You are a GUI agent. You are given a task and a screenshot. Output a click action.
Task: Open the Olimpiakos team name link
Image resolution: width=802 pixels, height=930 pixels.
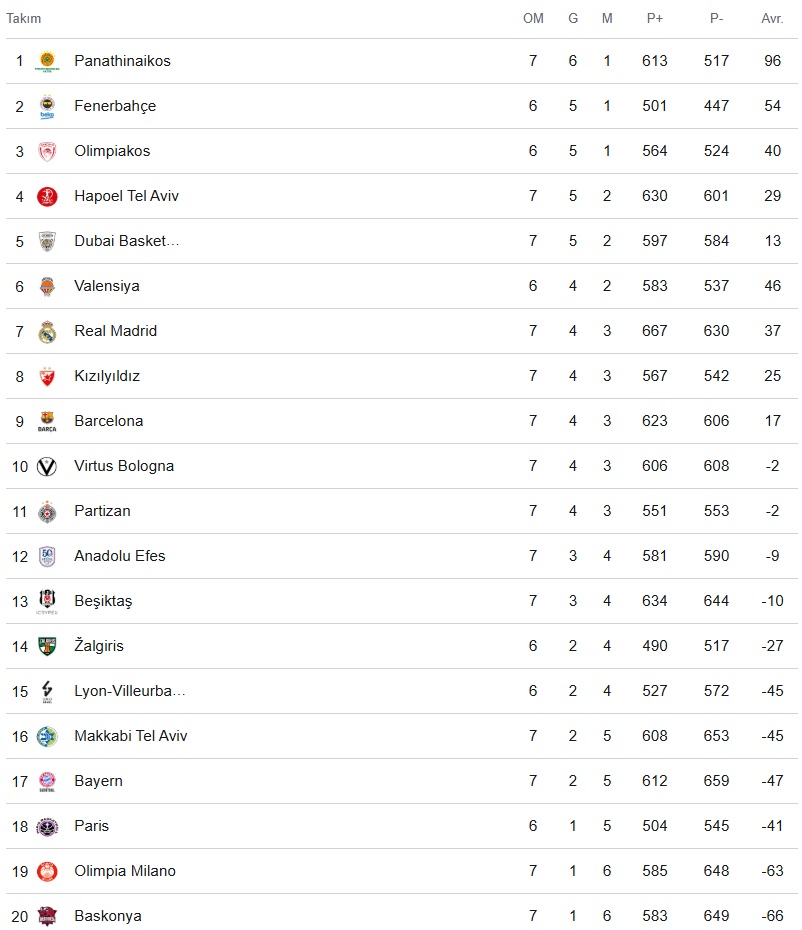point(112,151)
